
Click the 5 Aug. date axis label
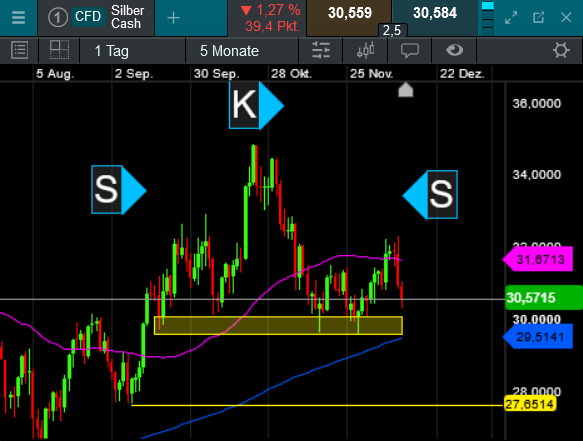55,74
